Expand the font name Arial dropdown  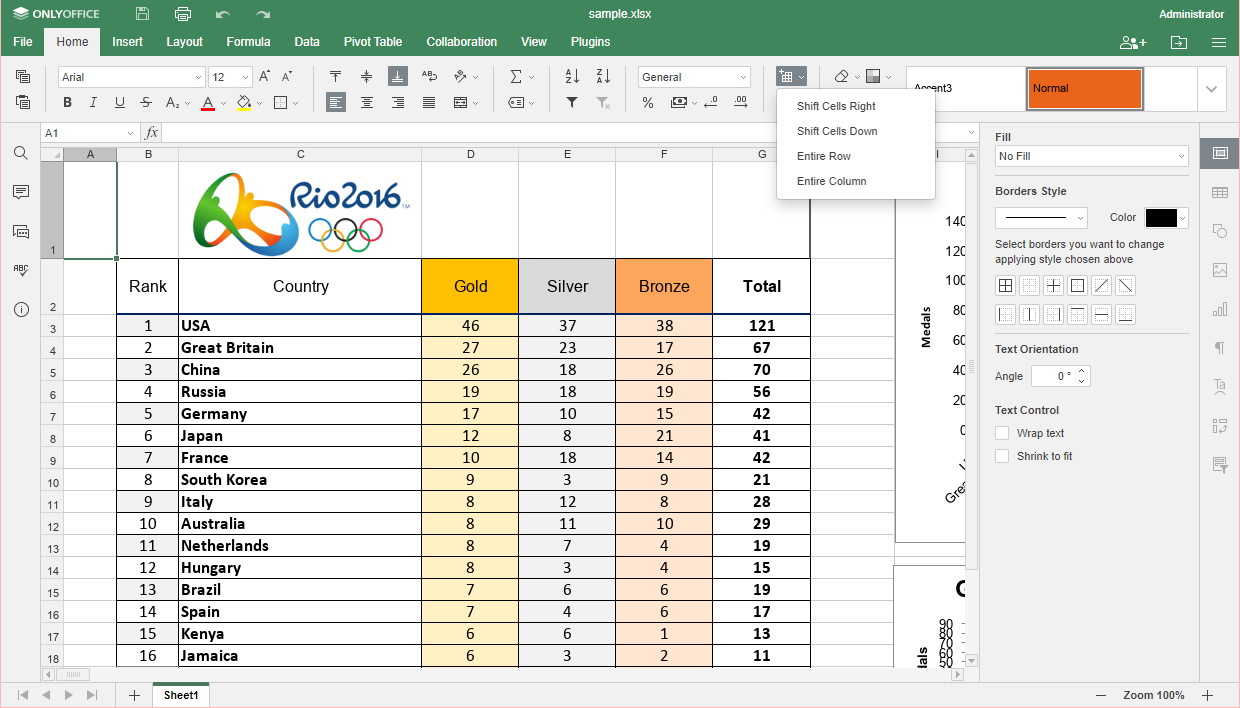(x=198, y=77)
